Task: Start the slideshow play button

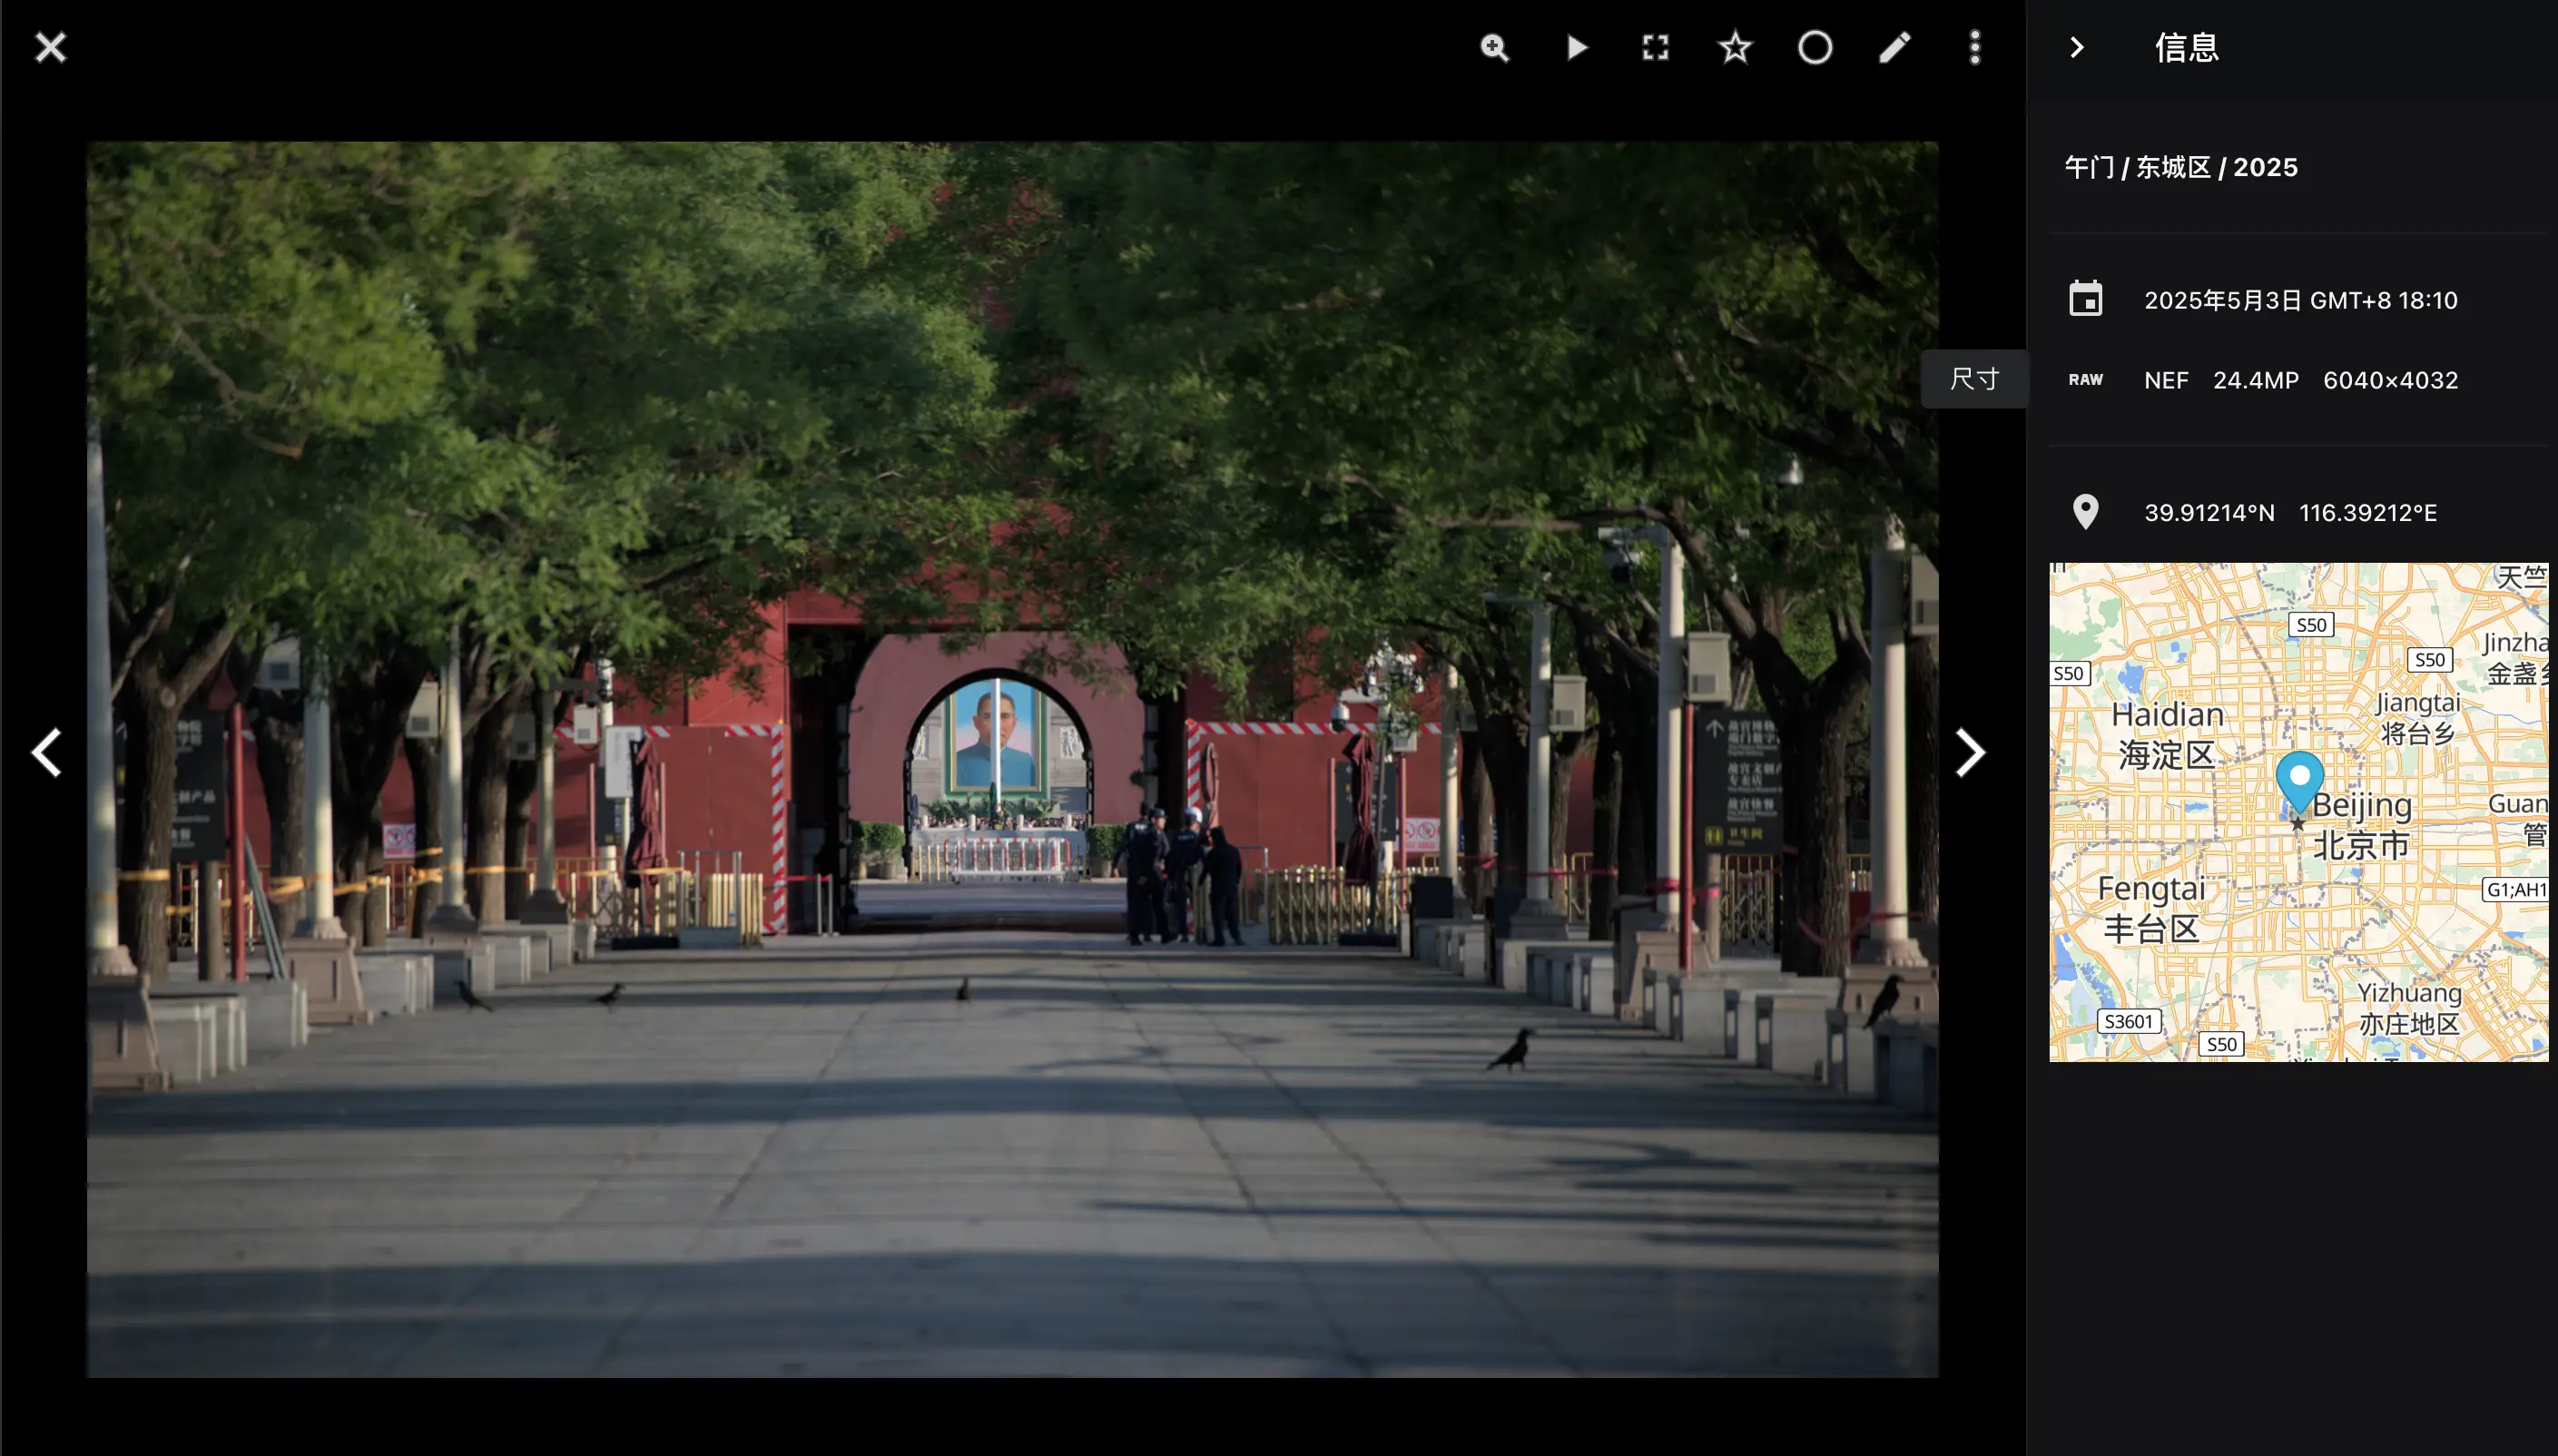Action: (1576, 47)
